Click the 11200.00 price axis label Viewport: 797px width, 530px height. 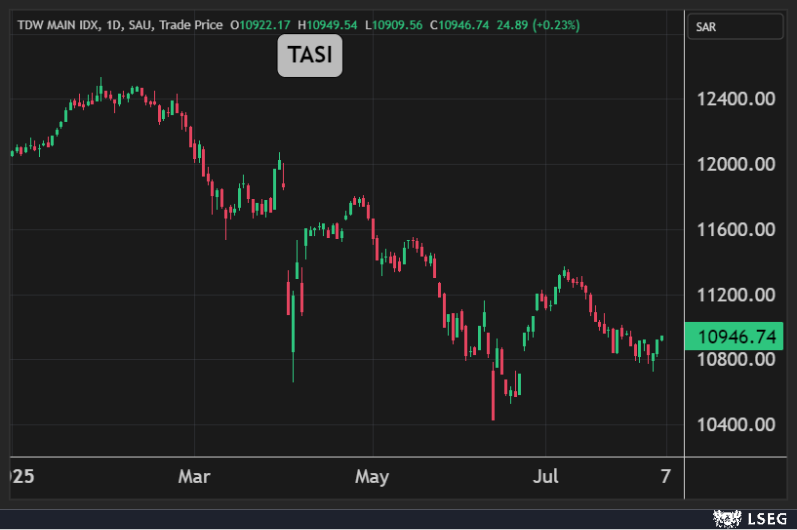pos(738,295)
